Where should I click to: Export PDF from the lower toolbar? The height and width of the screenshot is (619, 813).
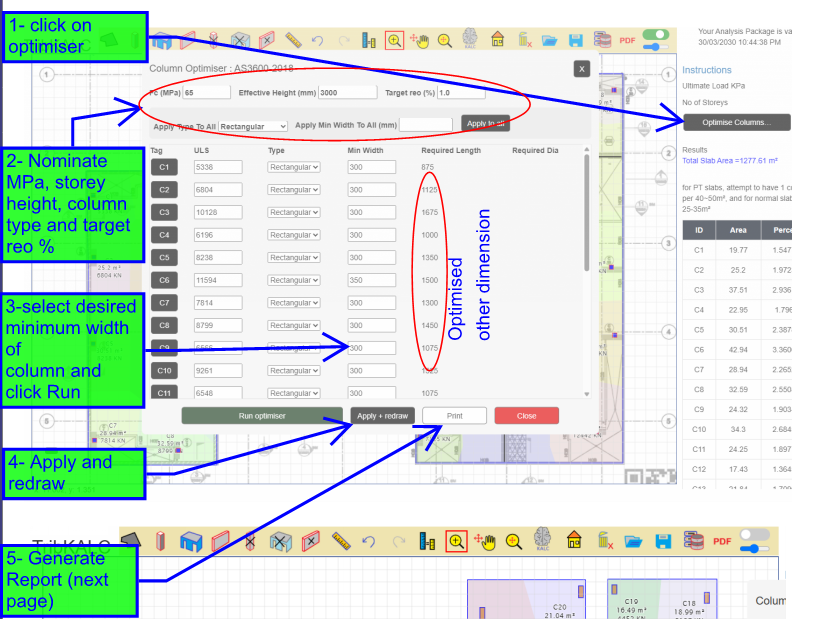click(x=722, y=542)
